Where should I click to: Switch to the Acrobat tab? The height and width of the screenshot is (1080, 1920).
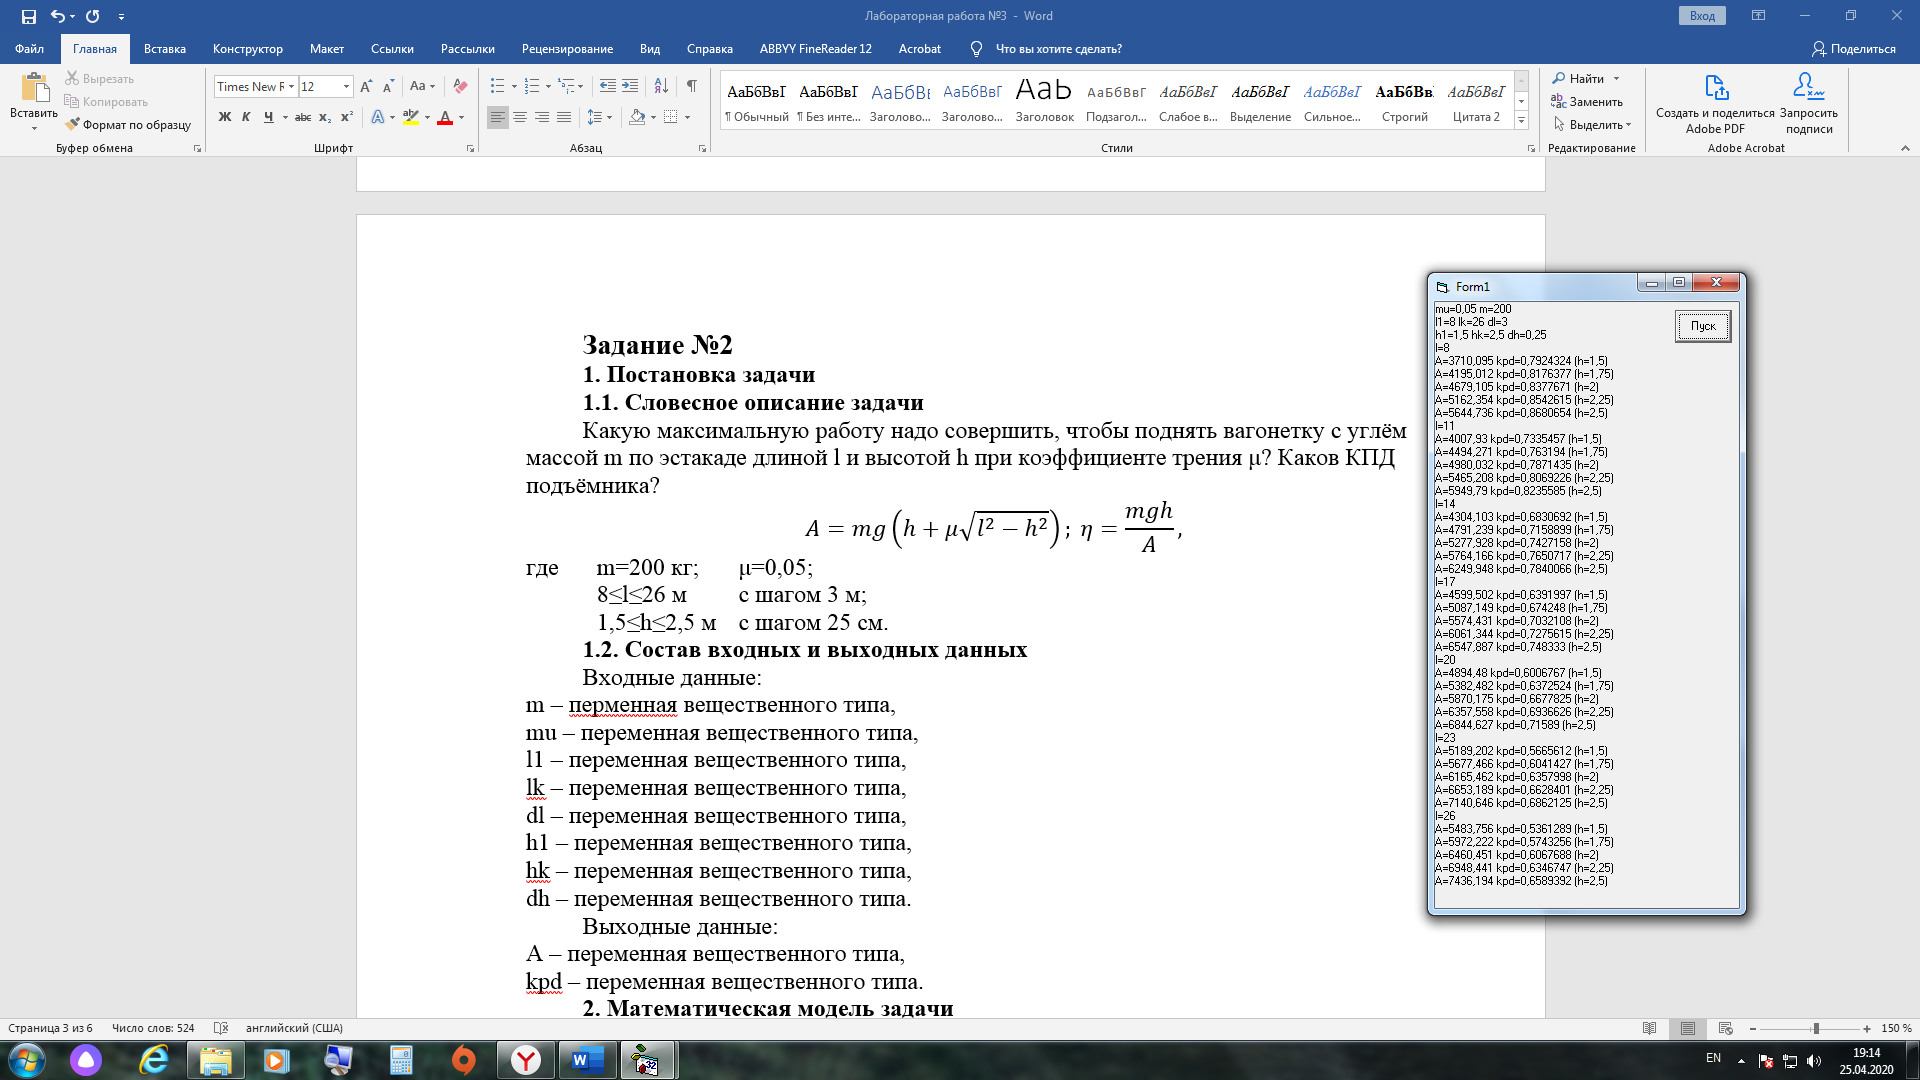tap(920, 48)
